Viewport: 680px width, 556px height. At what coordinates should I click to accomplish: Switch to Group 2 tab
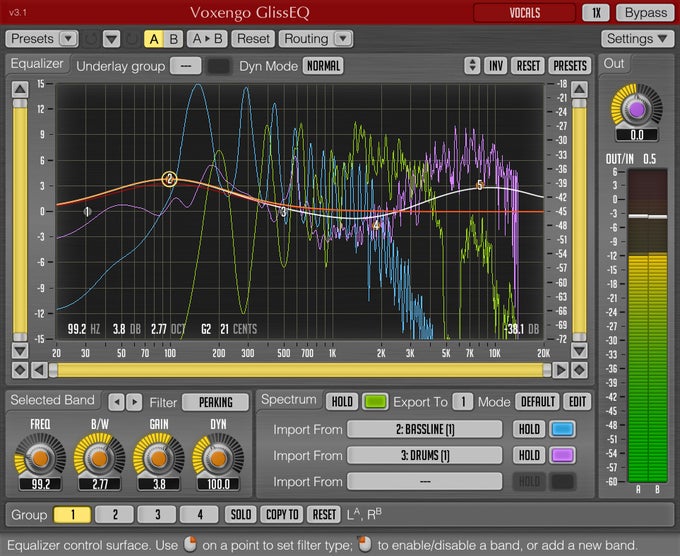(x=115, y=514)
